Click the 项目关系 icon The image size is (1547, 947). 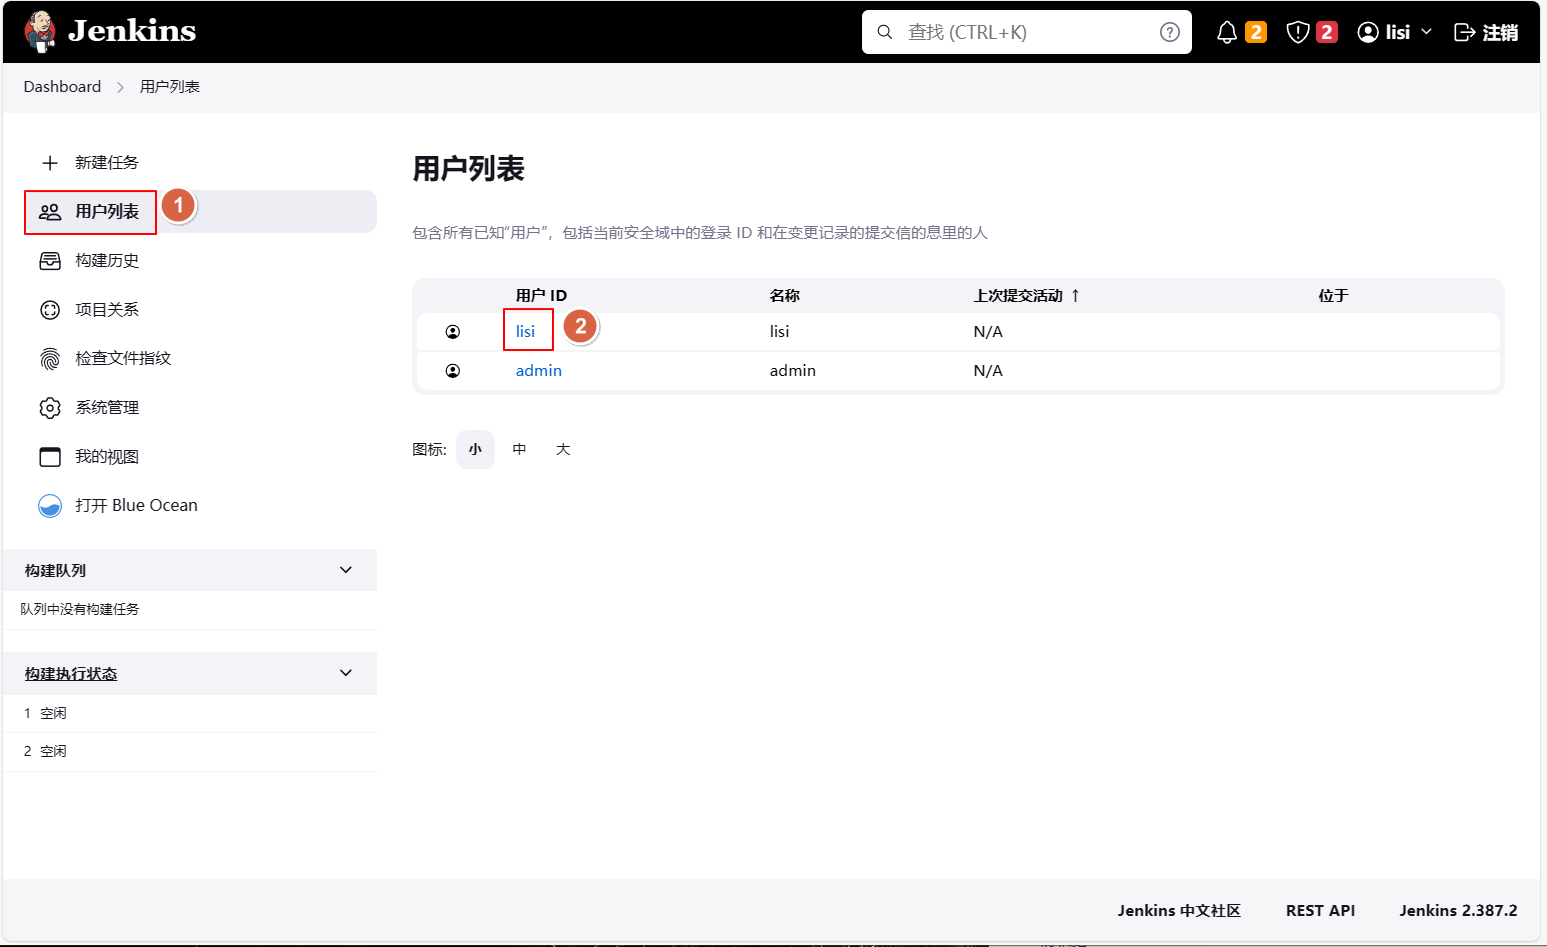coord(50,310)
